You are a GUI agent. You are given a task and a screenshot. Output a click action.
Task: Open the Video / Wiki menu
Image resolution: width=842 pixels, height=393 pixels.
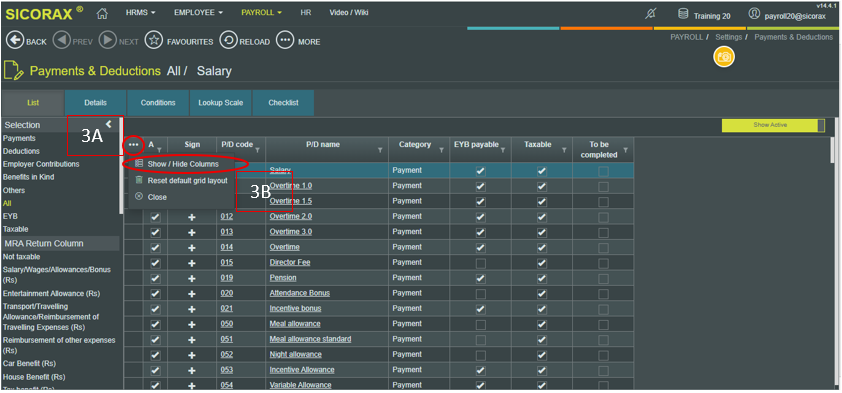[x=349, y=12]
